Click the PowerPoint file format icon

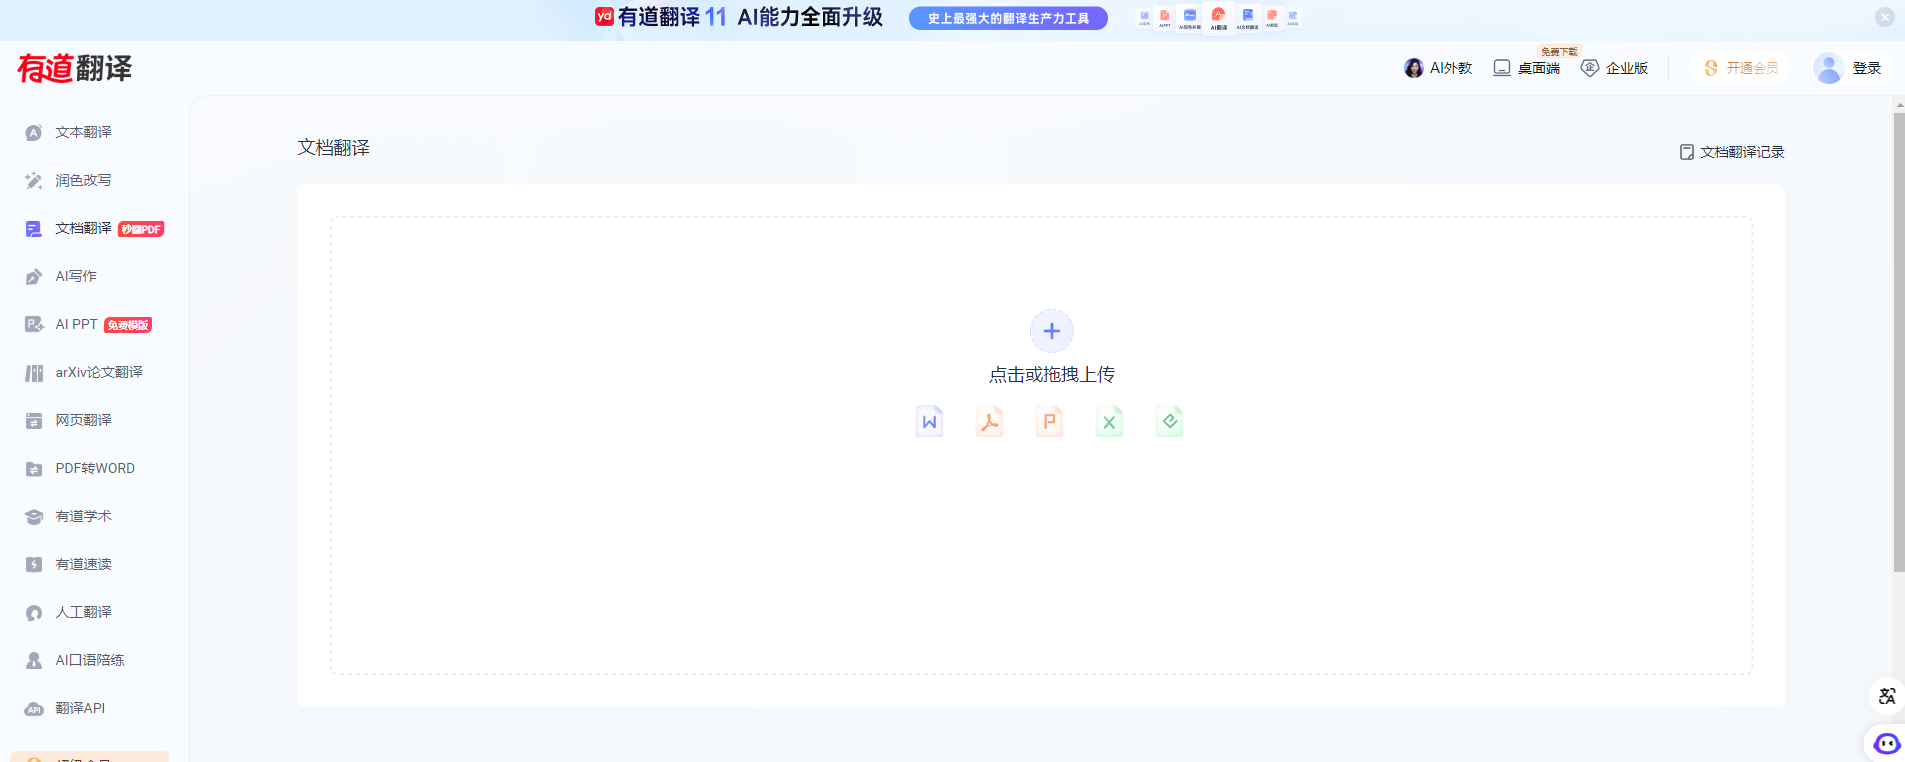pyautogui.click(x=1049, y=421)
